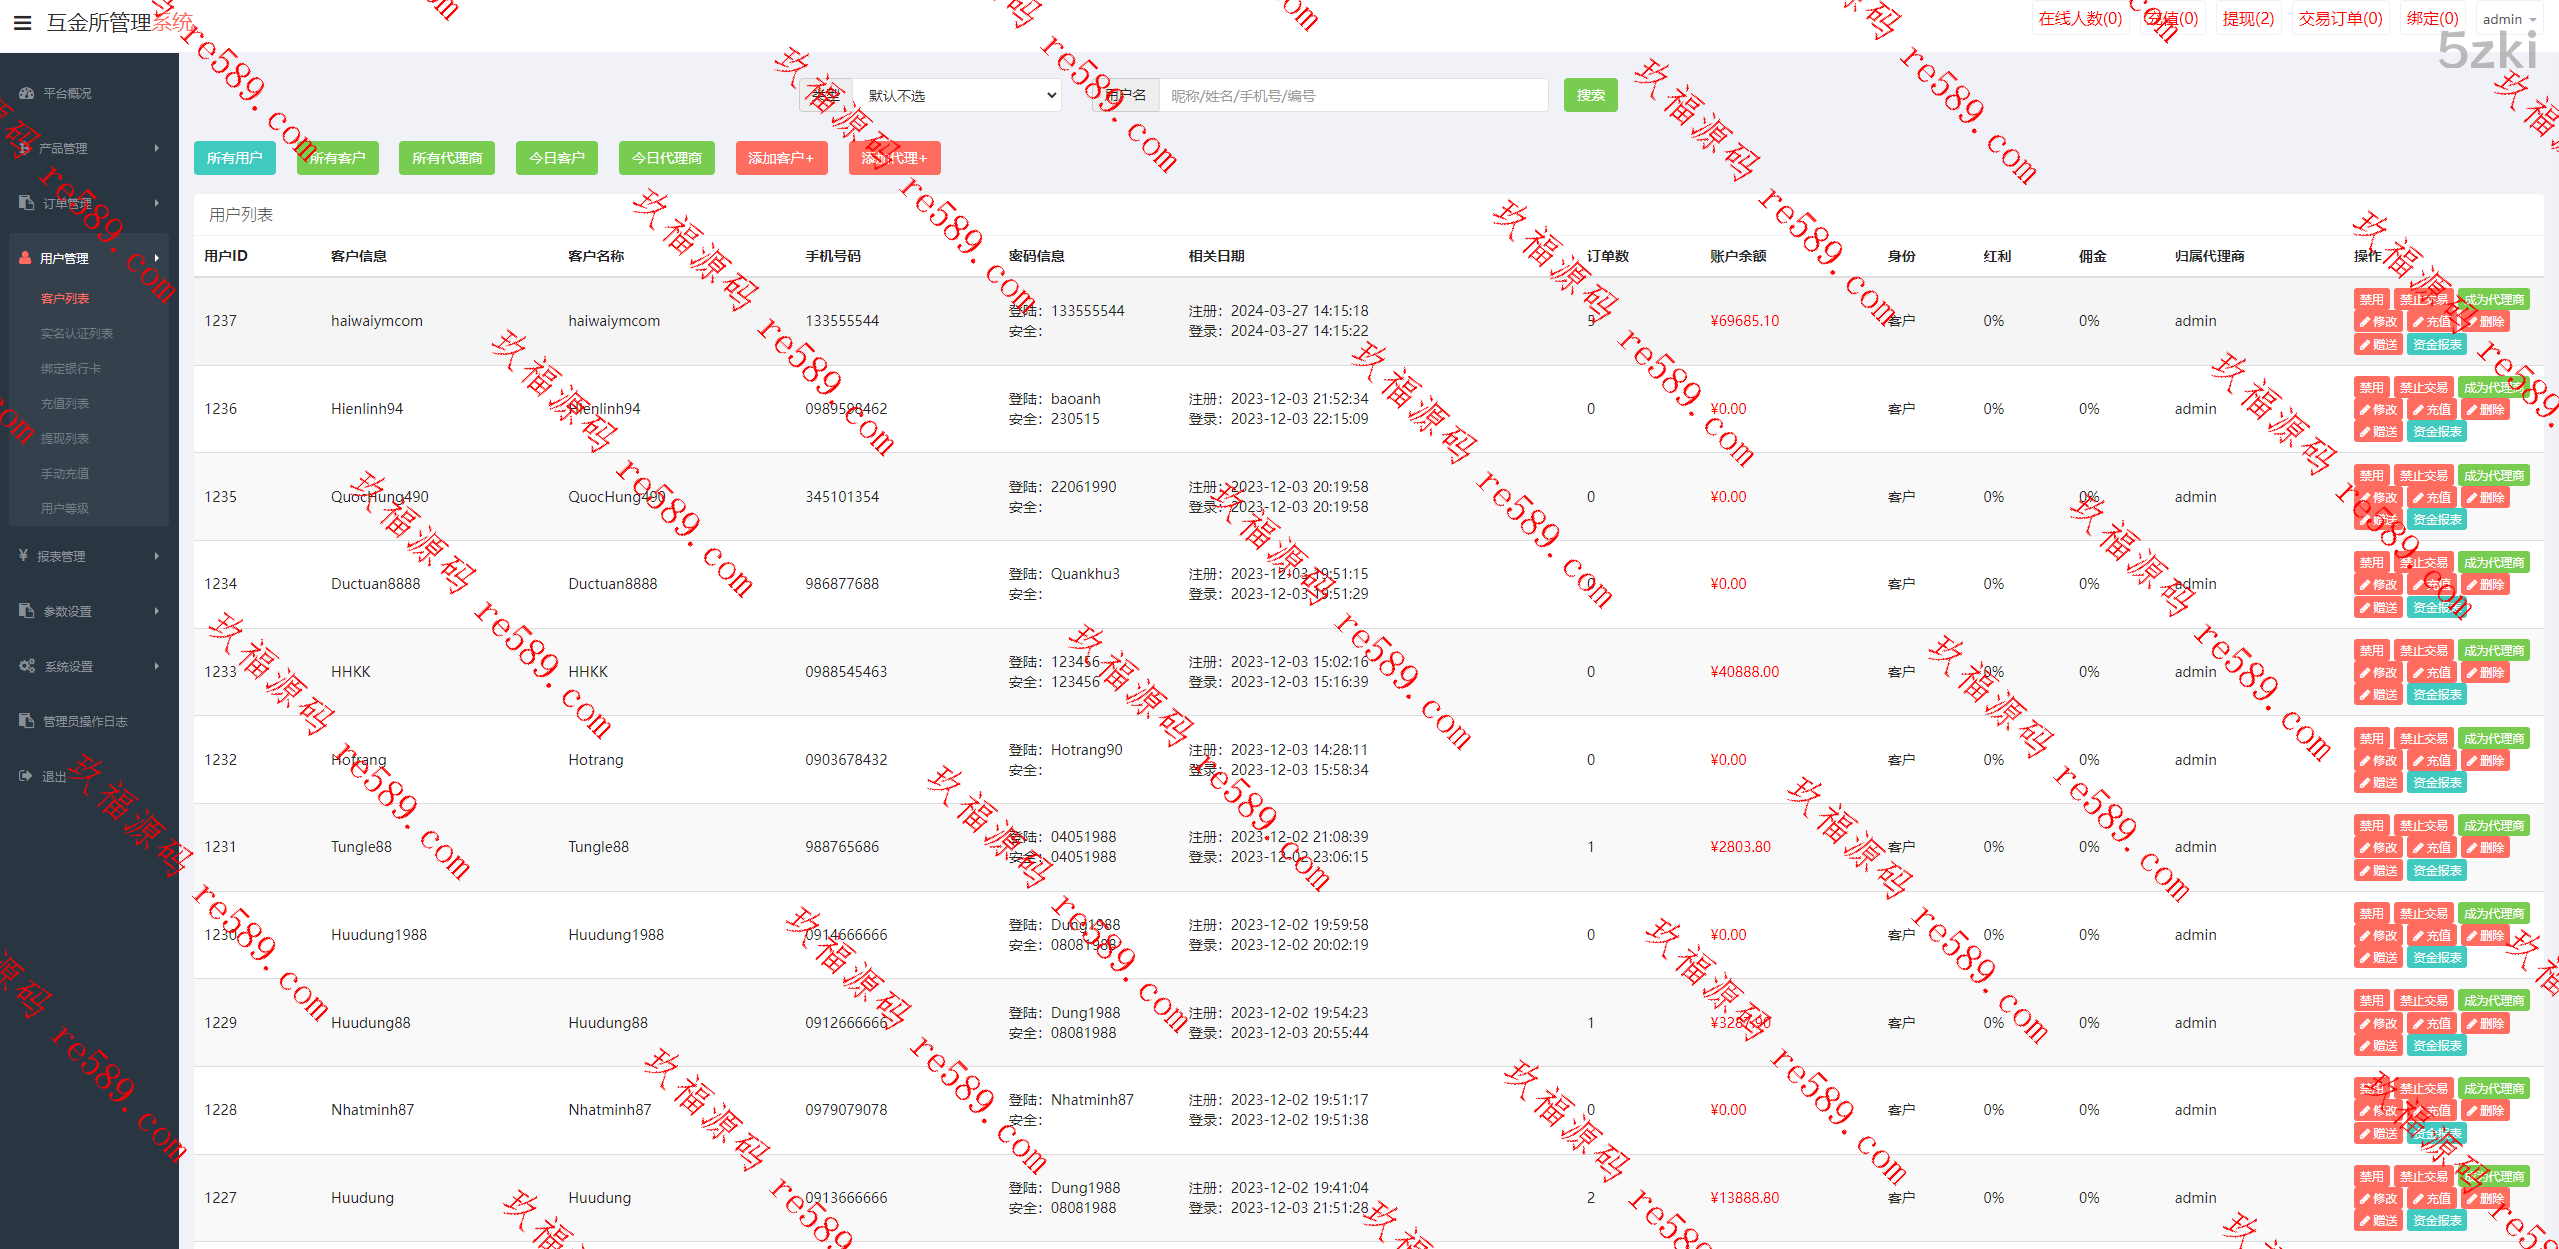Screen dimensions: 2559x1249
Task: Open 实名认证列表 submenu item
Action: point(77,333)
